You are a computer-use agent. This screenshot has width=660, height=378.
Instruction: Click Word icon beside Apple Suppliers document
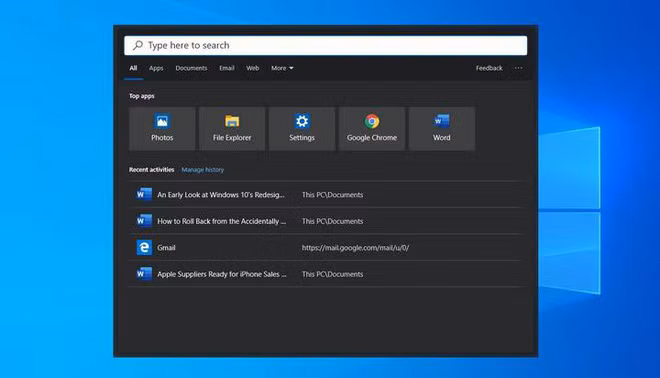pos(144,274)
